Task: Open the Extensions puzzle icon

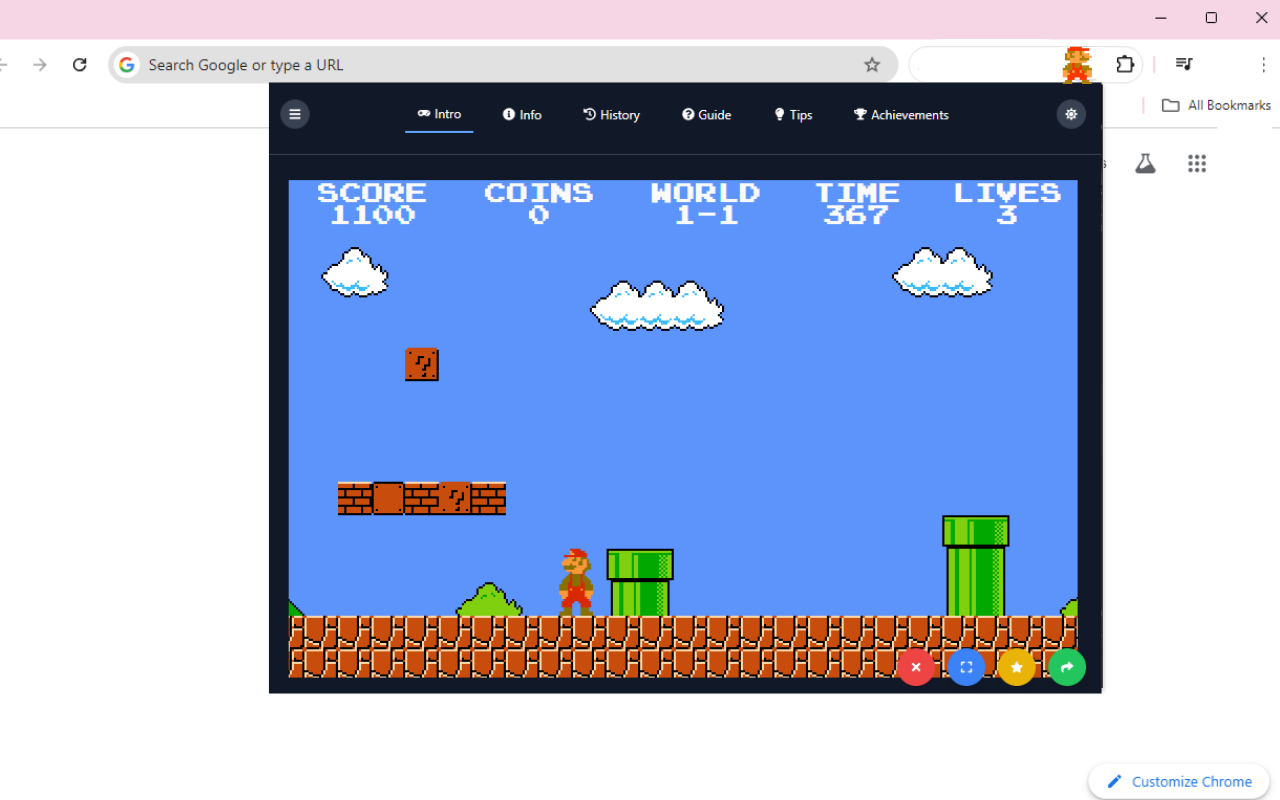Action: [x=1125, y=65]
